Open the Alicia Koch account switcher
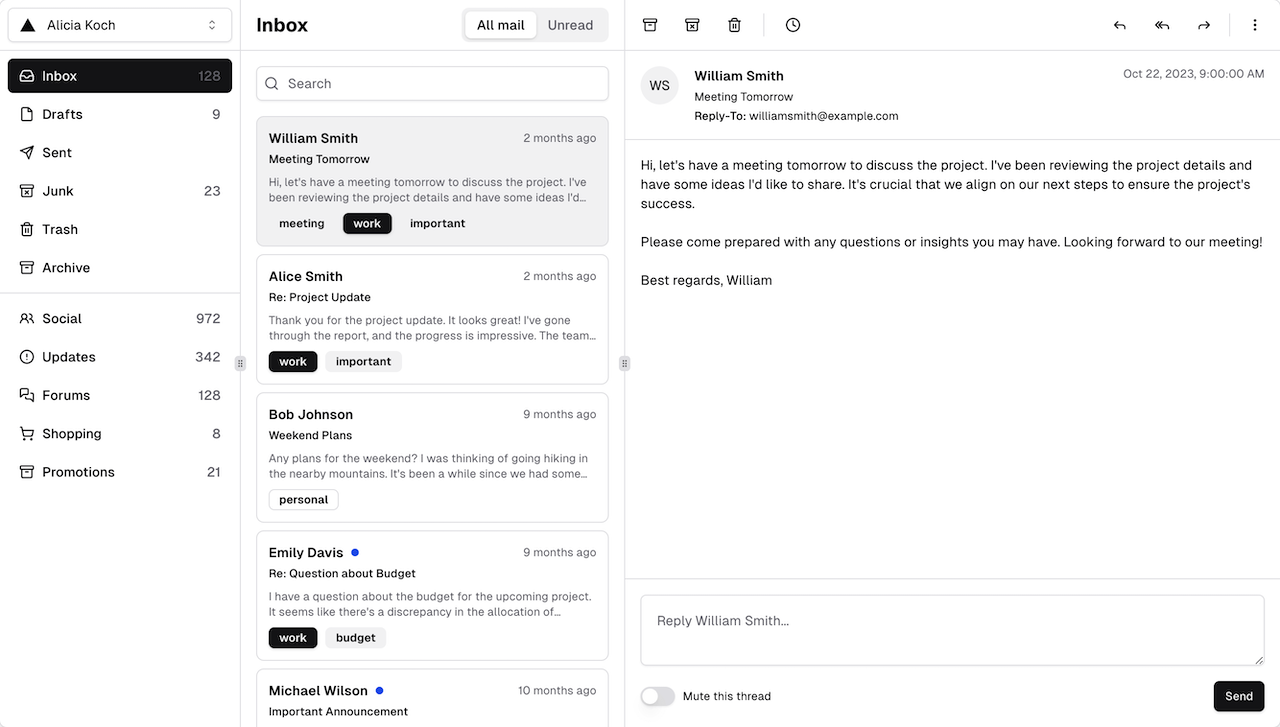Image resolution: width=1280 pixels, height=727 pixels. tap(119, 24)
